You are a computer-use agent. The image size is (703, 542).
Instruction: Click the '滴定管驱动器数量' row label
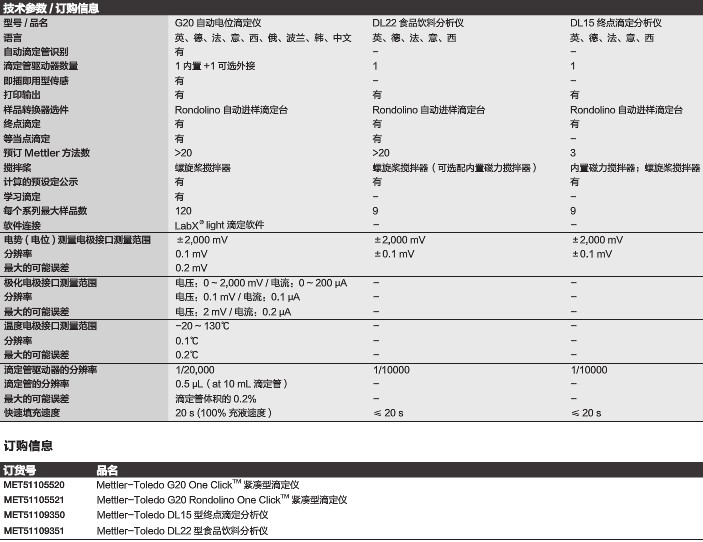(41, 66)
